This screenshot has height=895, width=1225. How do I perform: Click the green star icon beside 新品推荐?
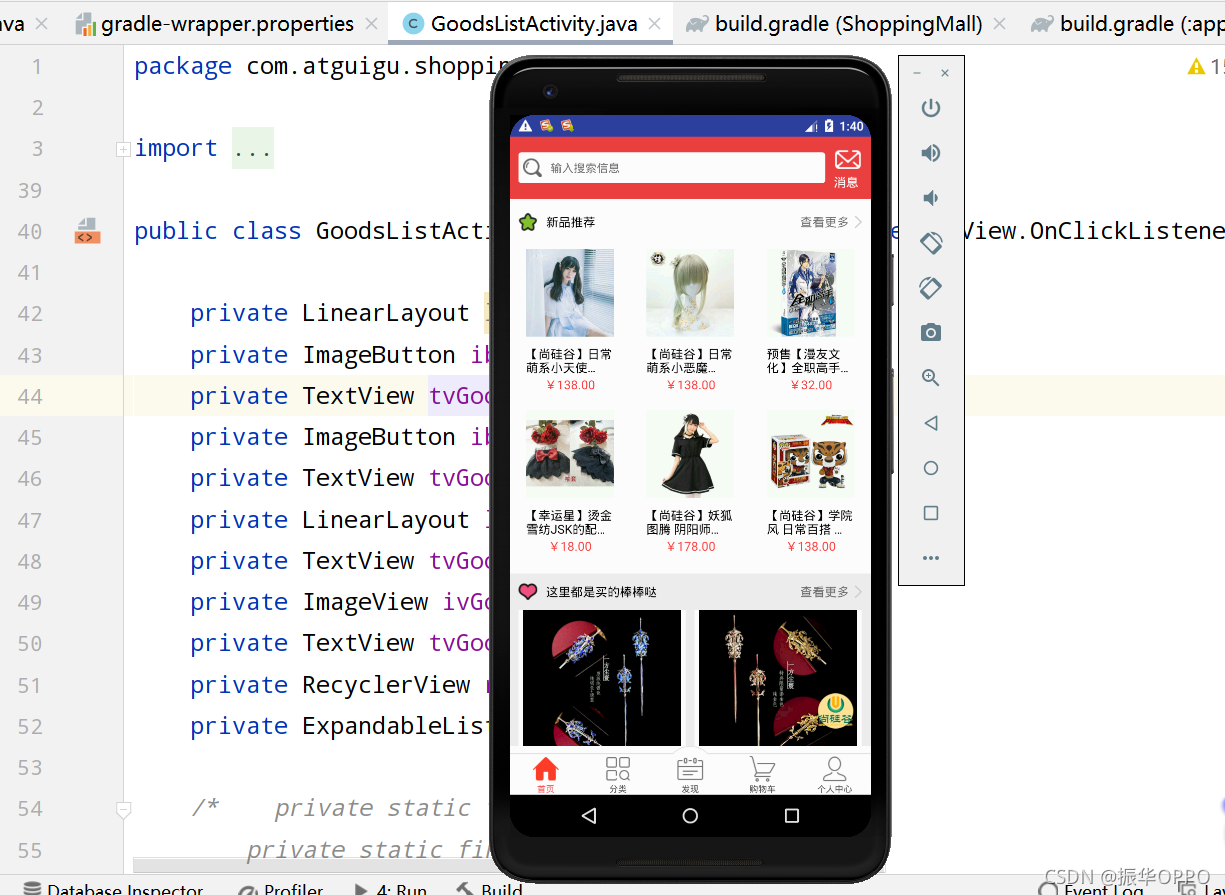pos(528,222)
